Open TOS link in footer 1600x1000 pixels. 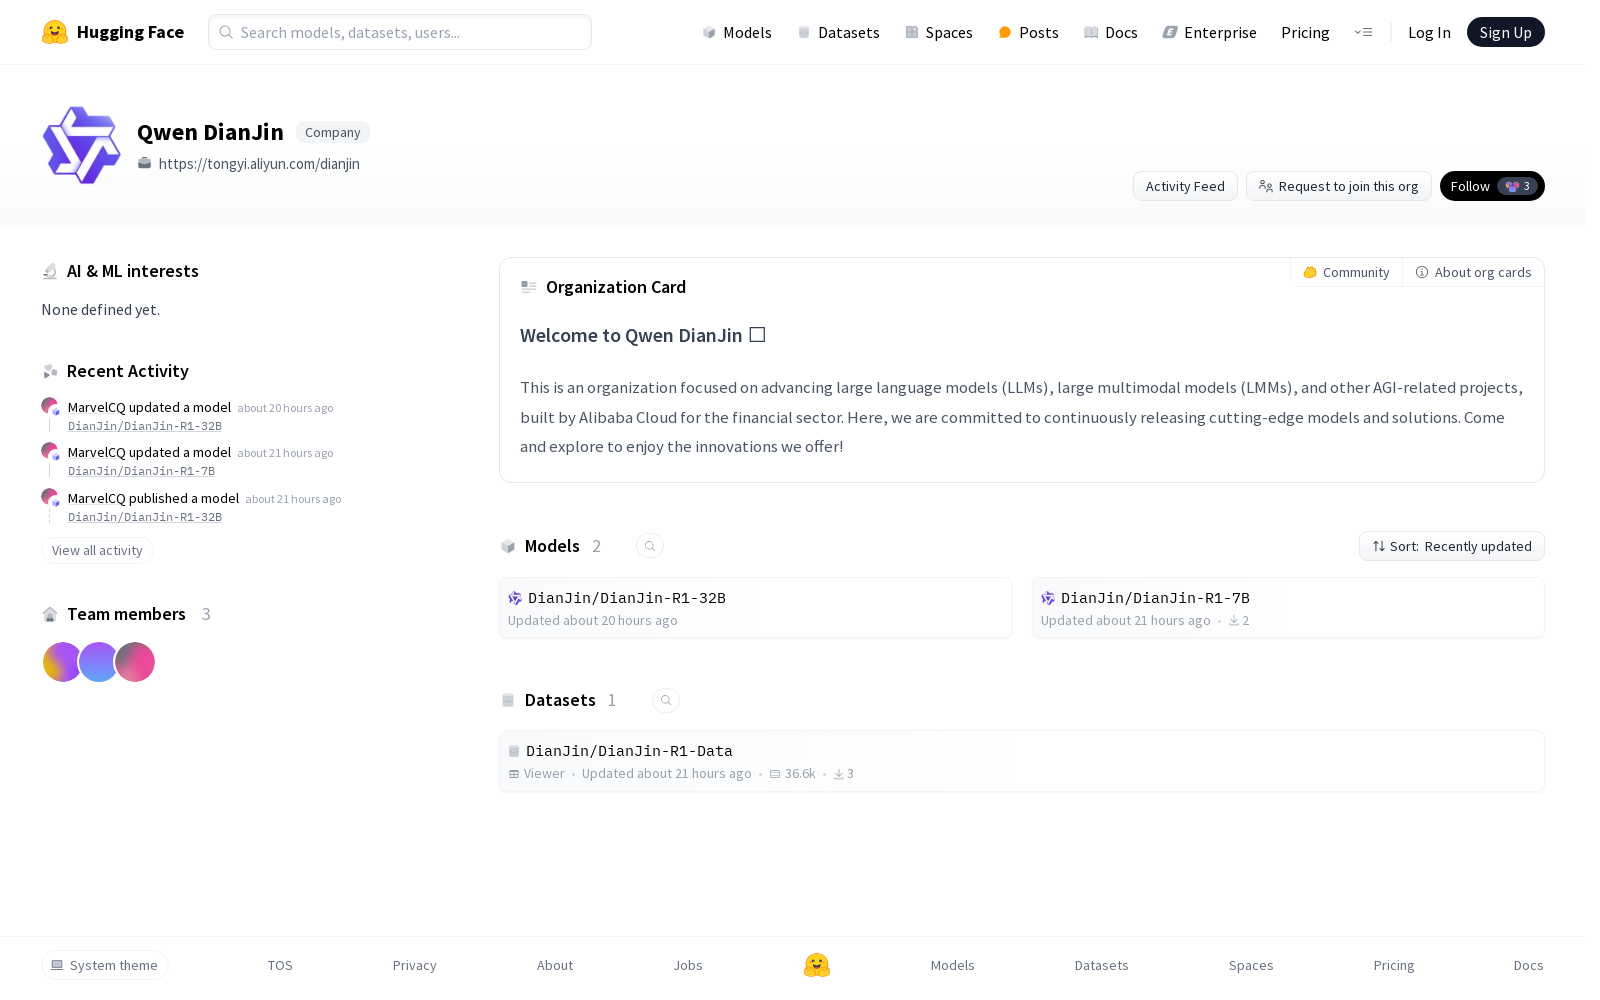coord(280,965)
